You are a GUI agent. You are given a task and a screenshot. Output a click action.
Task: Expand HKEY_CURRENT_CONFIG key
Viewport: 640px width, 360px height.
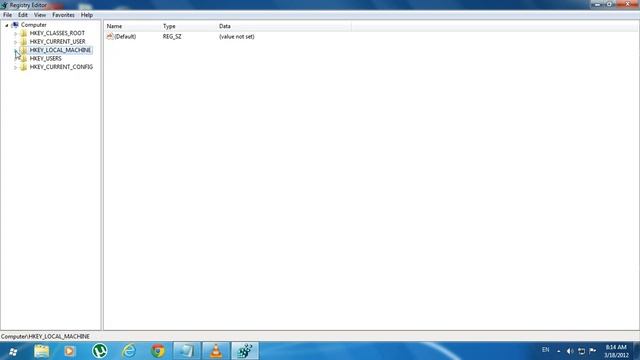(16, 67)
